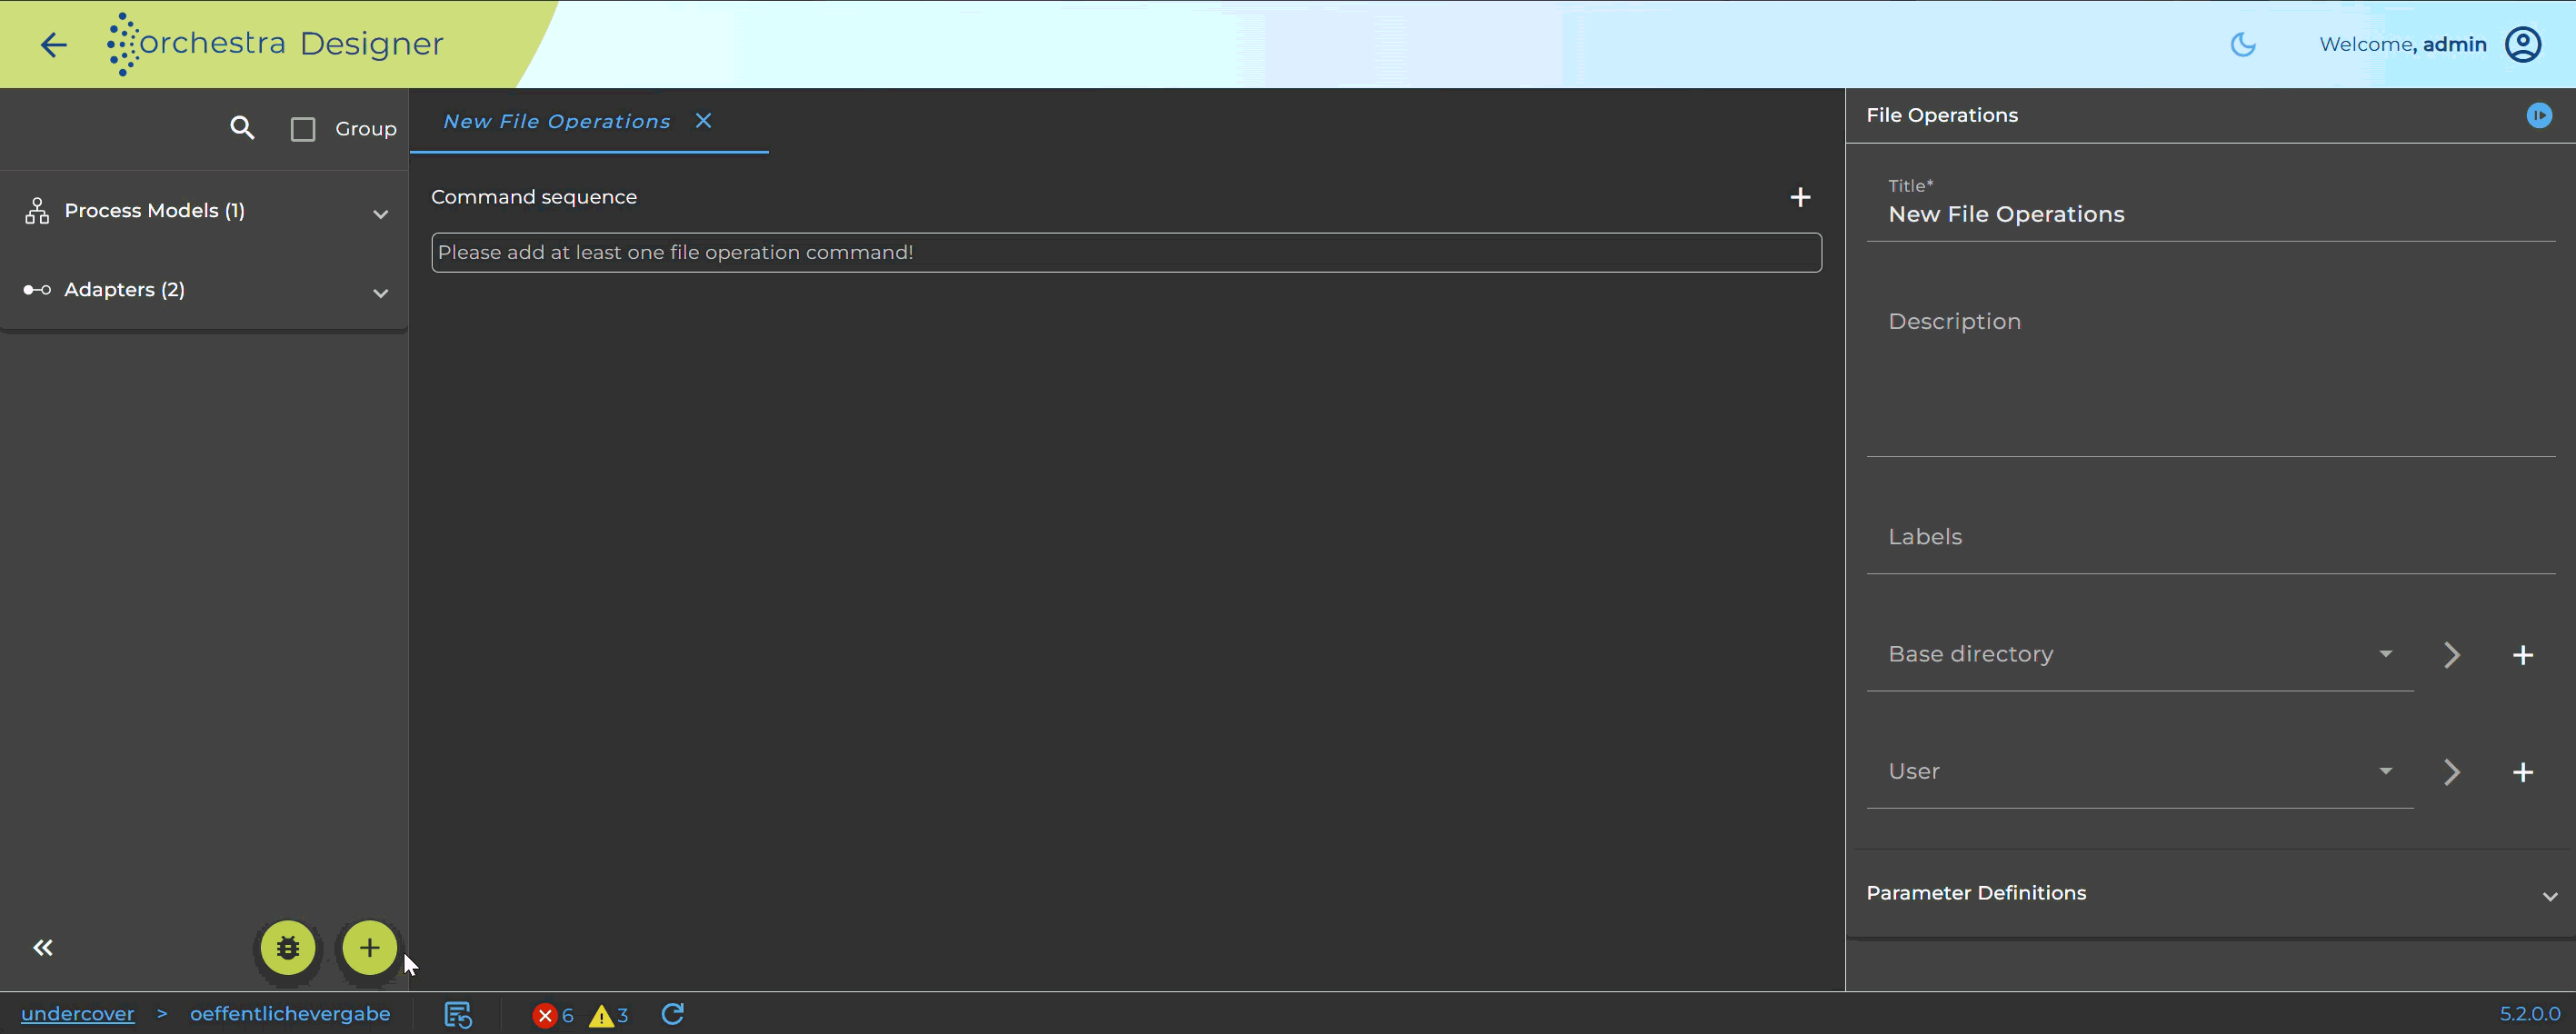Close the New File Operations tab
The height and width of the screenshot is (1034, 2576).
704,120
